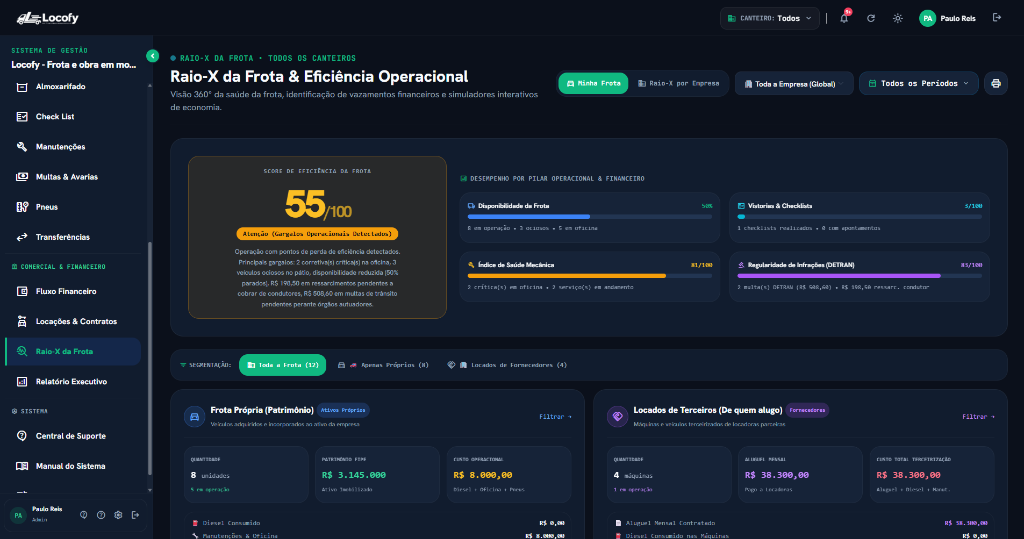The width and height of the screenshot is (1024, 539).
Task: Open Todos os Períodos dropdown
Action: [918, 84]
